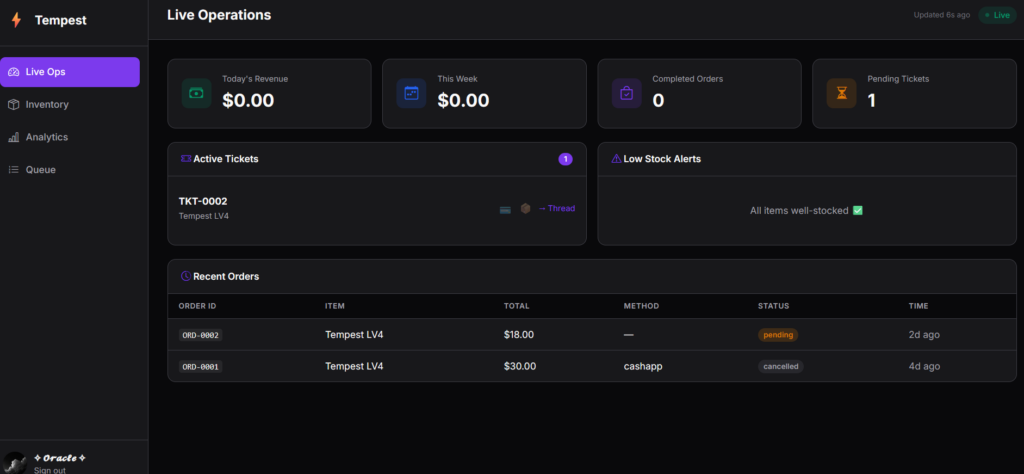
Task: Click the credit card icon on TKT-0002
Action: coord(505,210)
